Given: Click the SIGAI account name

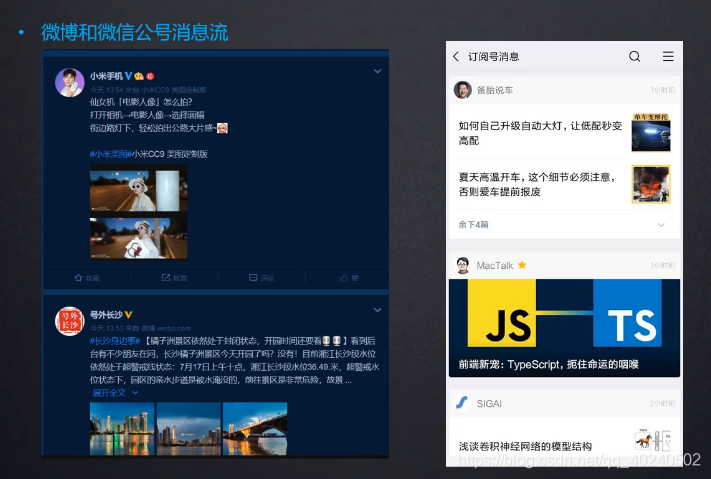Looking at the screenshot, I should tap(489, 403).
